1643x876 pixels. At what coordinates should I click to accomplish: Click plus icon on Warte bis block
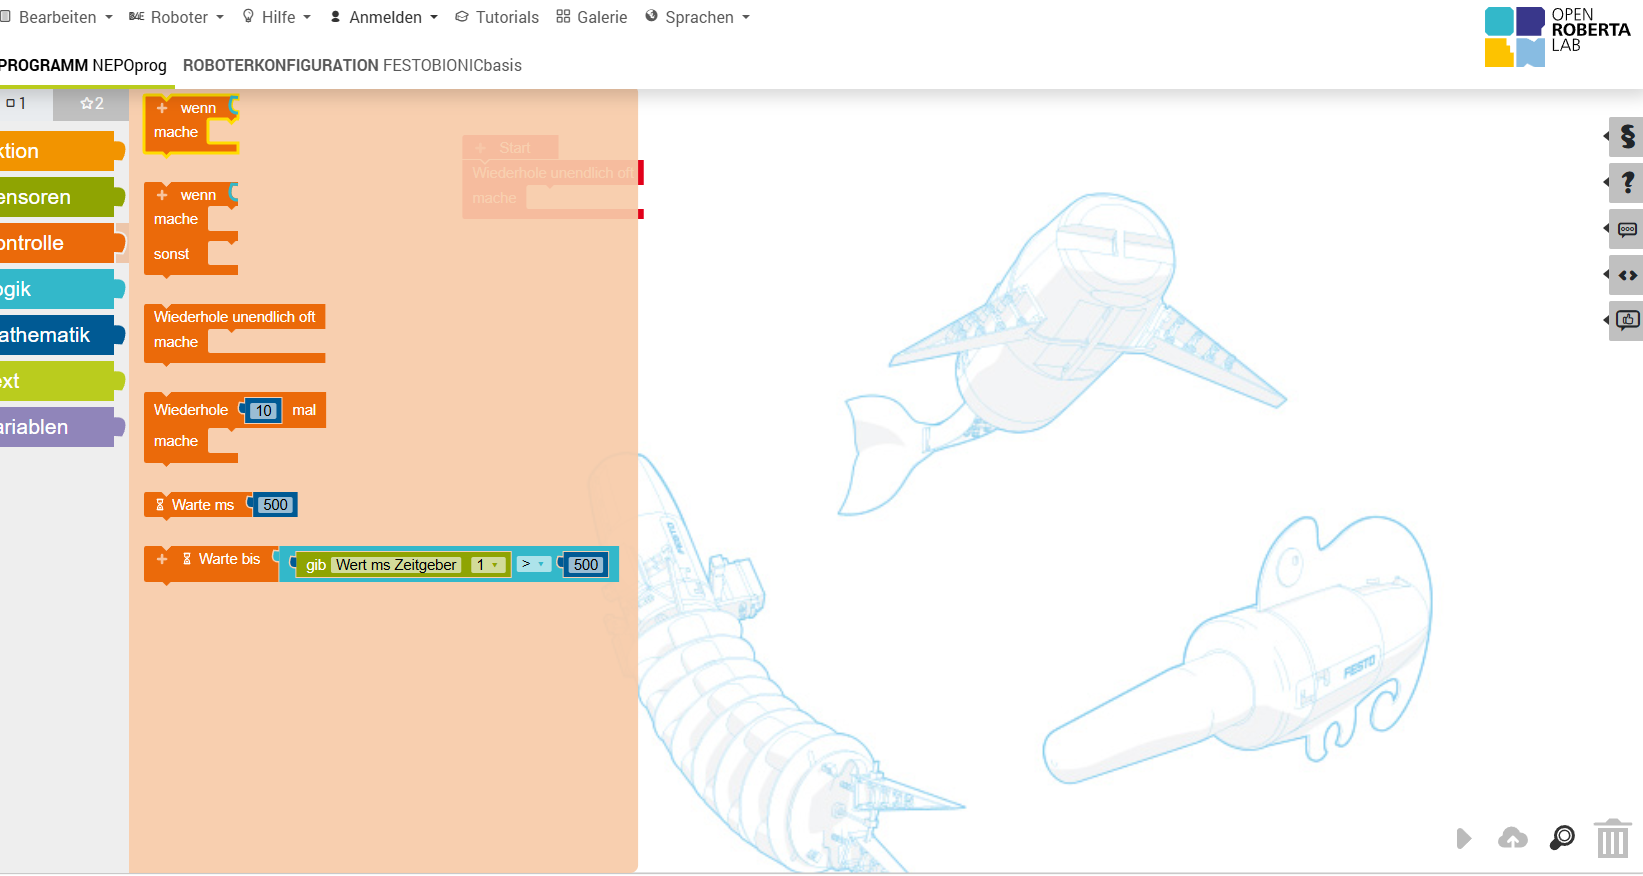click(162, 559)
